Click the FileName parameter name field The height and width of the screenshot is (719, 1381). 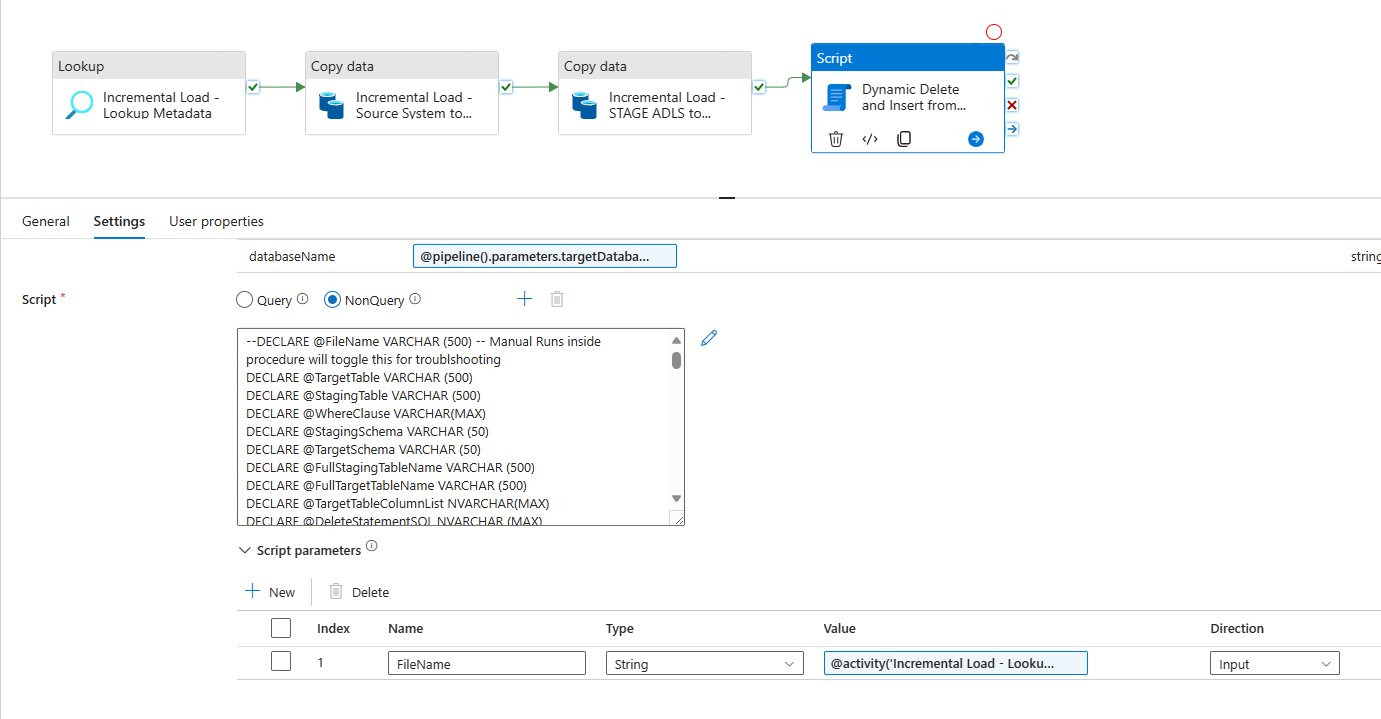[x=486, y=662]
